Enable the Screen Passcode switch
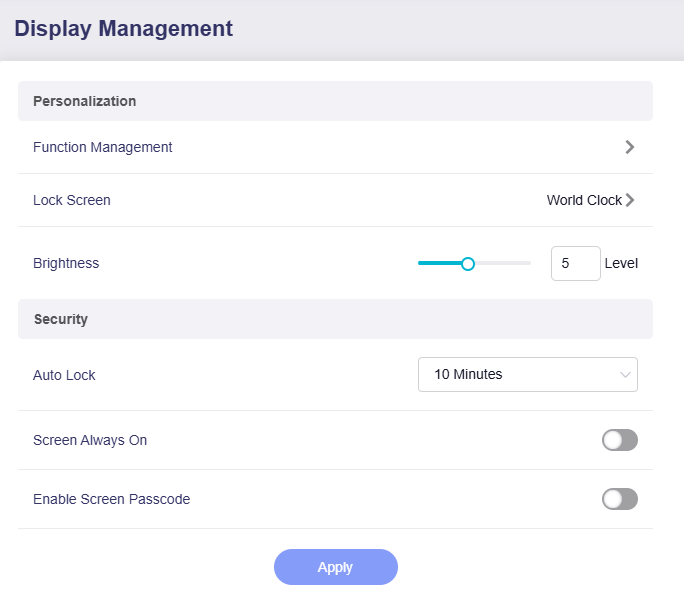This screenshot has height=600, width=684. tap(619, 499)
